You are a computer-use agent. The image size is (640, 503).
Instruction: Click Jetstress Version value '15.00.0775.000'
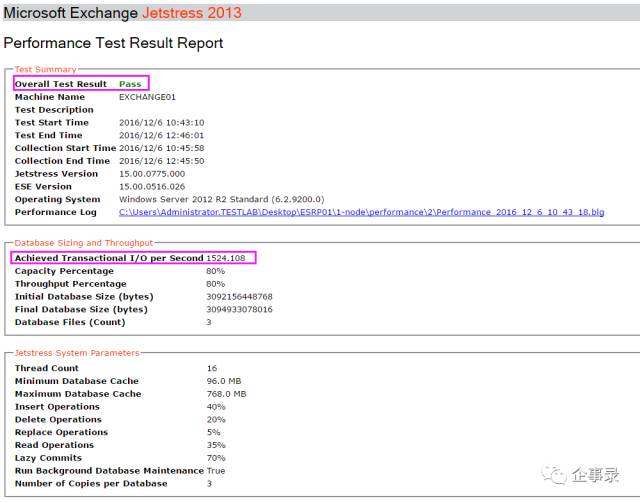[x=152, y=174]
